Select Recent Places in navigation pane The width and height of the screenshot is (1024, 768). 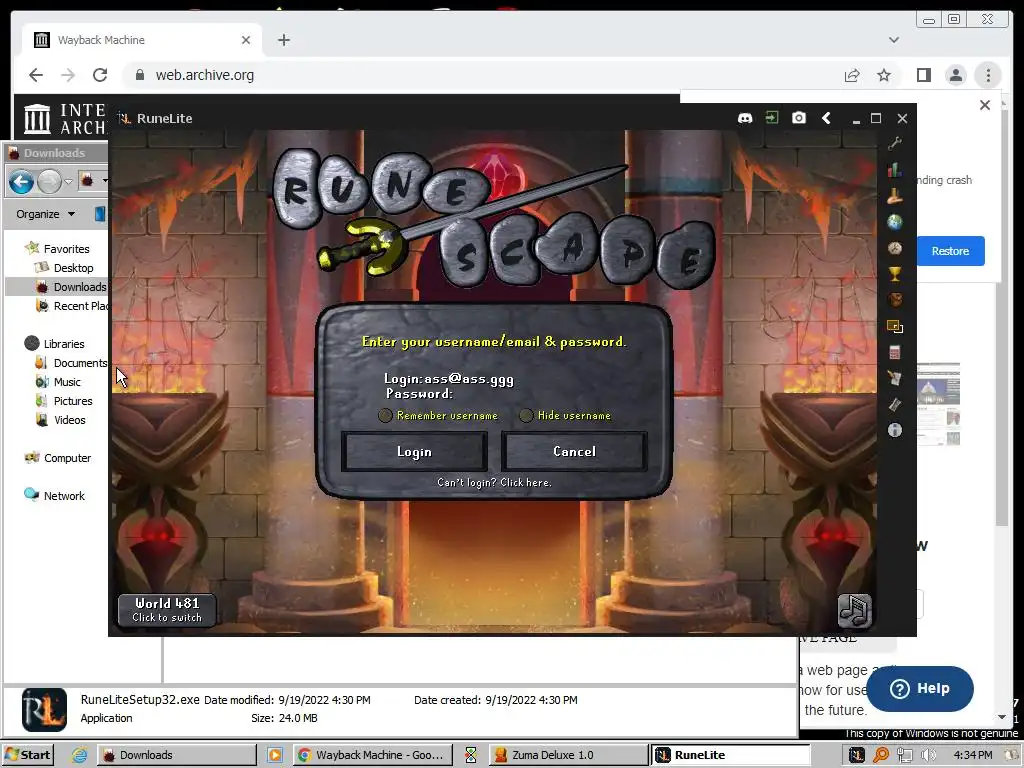tap(81, 306)
